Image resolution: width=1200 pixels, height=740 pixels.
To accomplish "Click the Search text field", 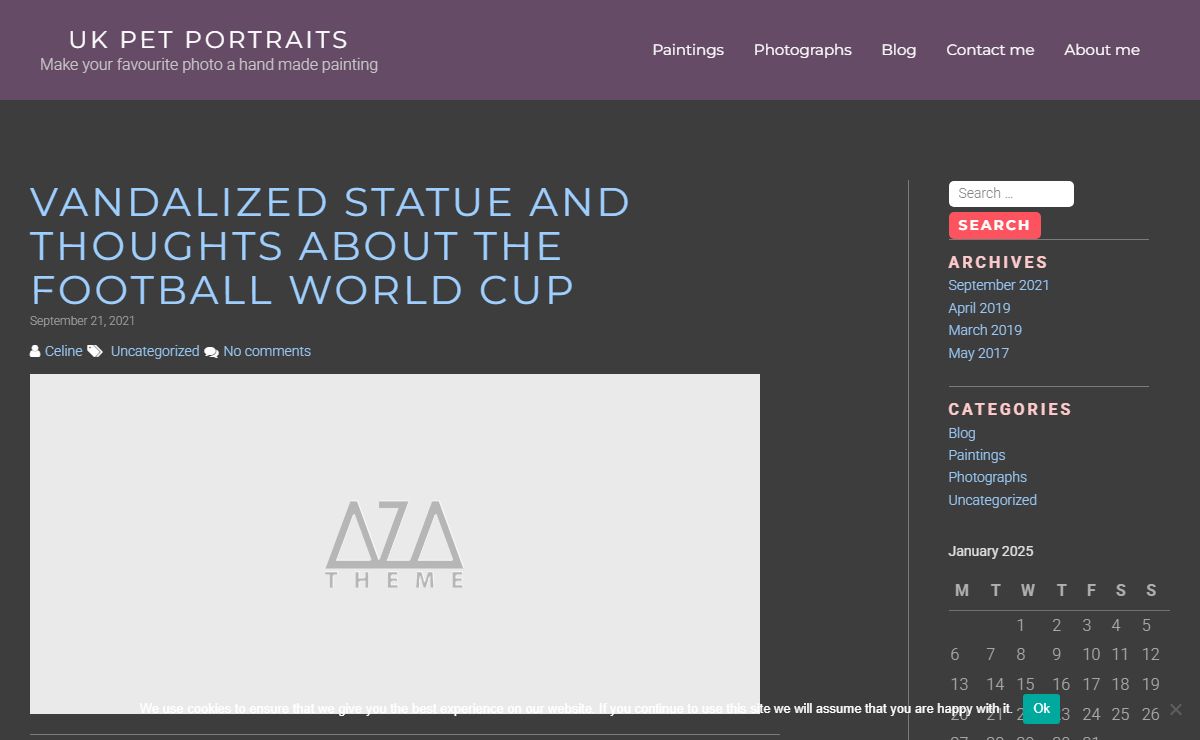I will click(x=1011, y=194).
